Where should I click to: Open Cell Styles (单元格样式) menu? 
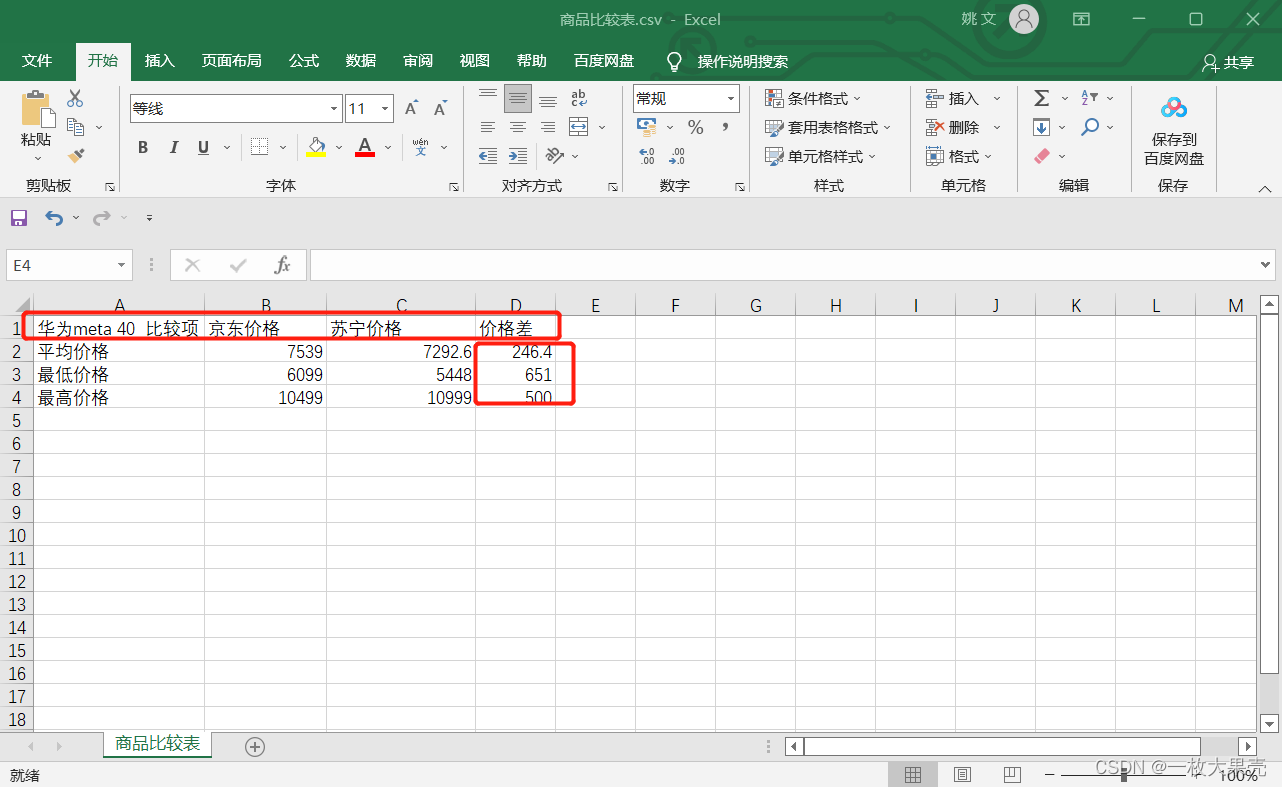pos(820,156)
